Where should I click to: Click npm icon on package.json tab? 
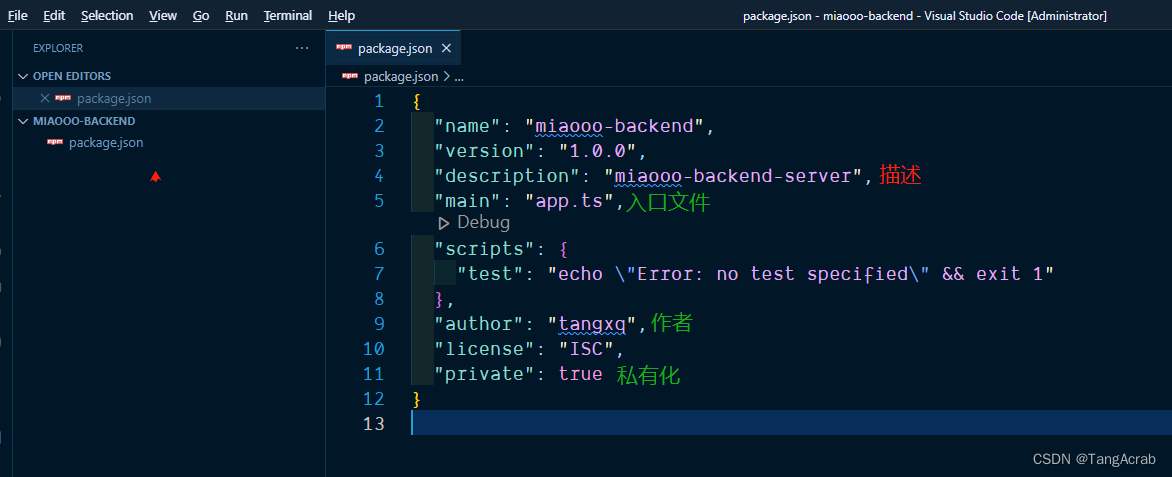pos(344,48)
